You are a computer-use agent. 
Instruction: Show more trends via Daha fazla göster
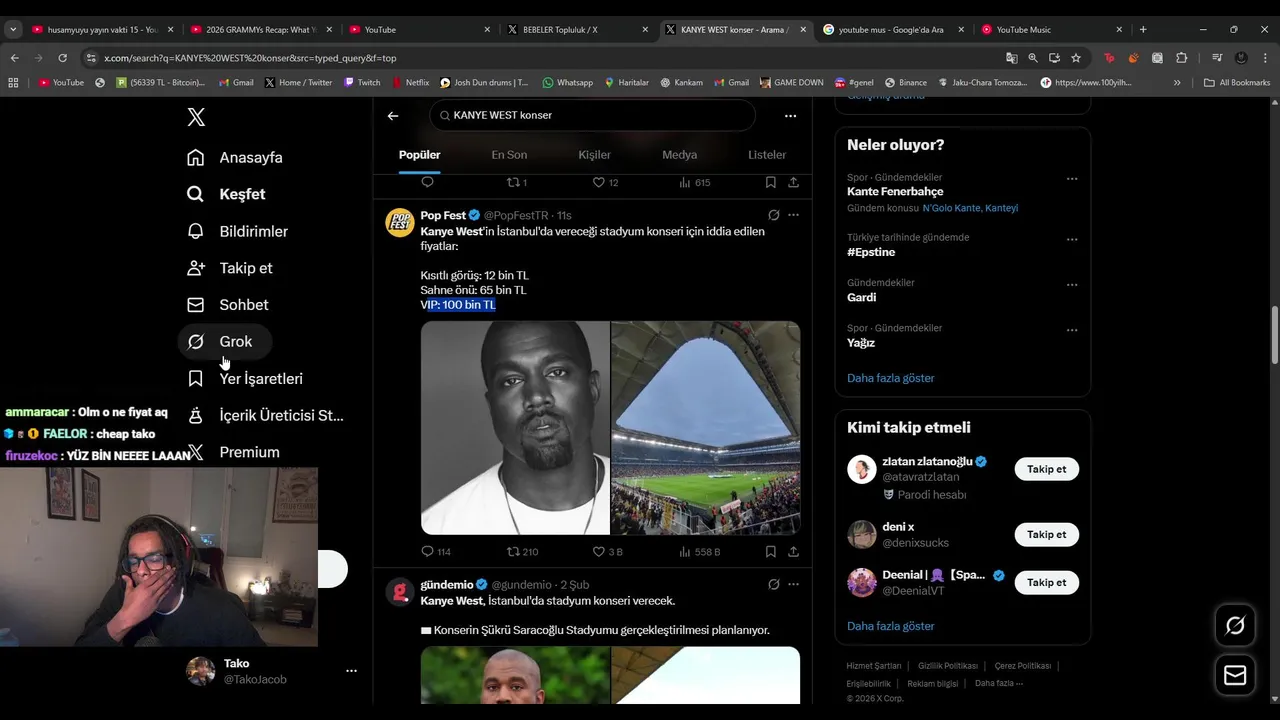[x=890, y=378]
